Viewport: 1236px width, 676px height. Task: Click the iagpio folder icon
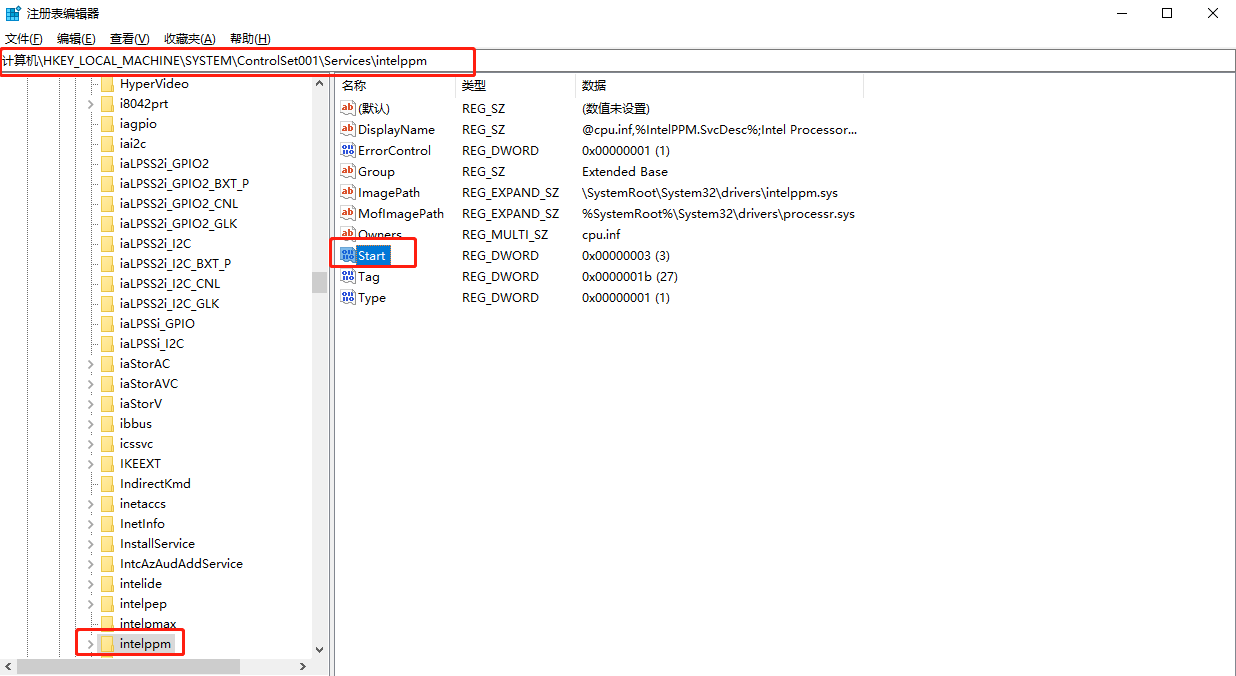click(x=107, y=124)
